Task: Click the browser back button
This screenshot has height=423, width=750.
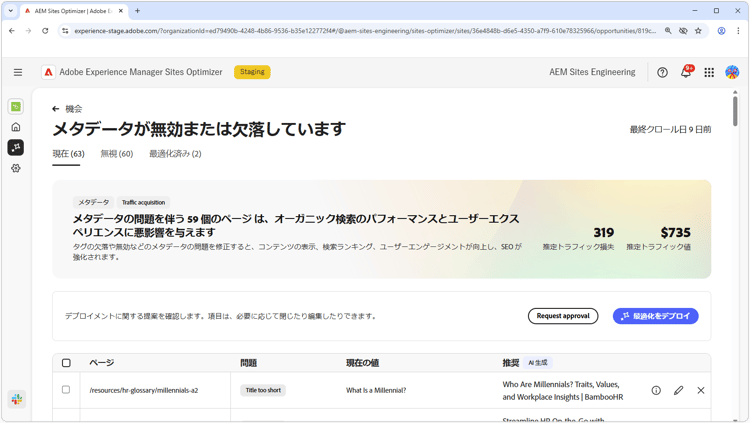Action: [x=12, y=31]
